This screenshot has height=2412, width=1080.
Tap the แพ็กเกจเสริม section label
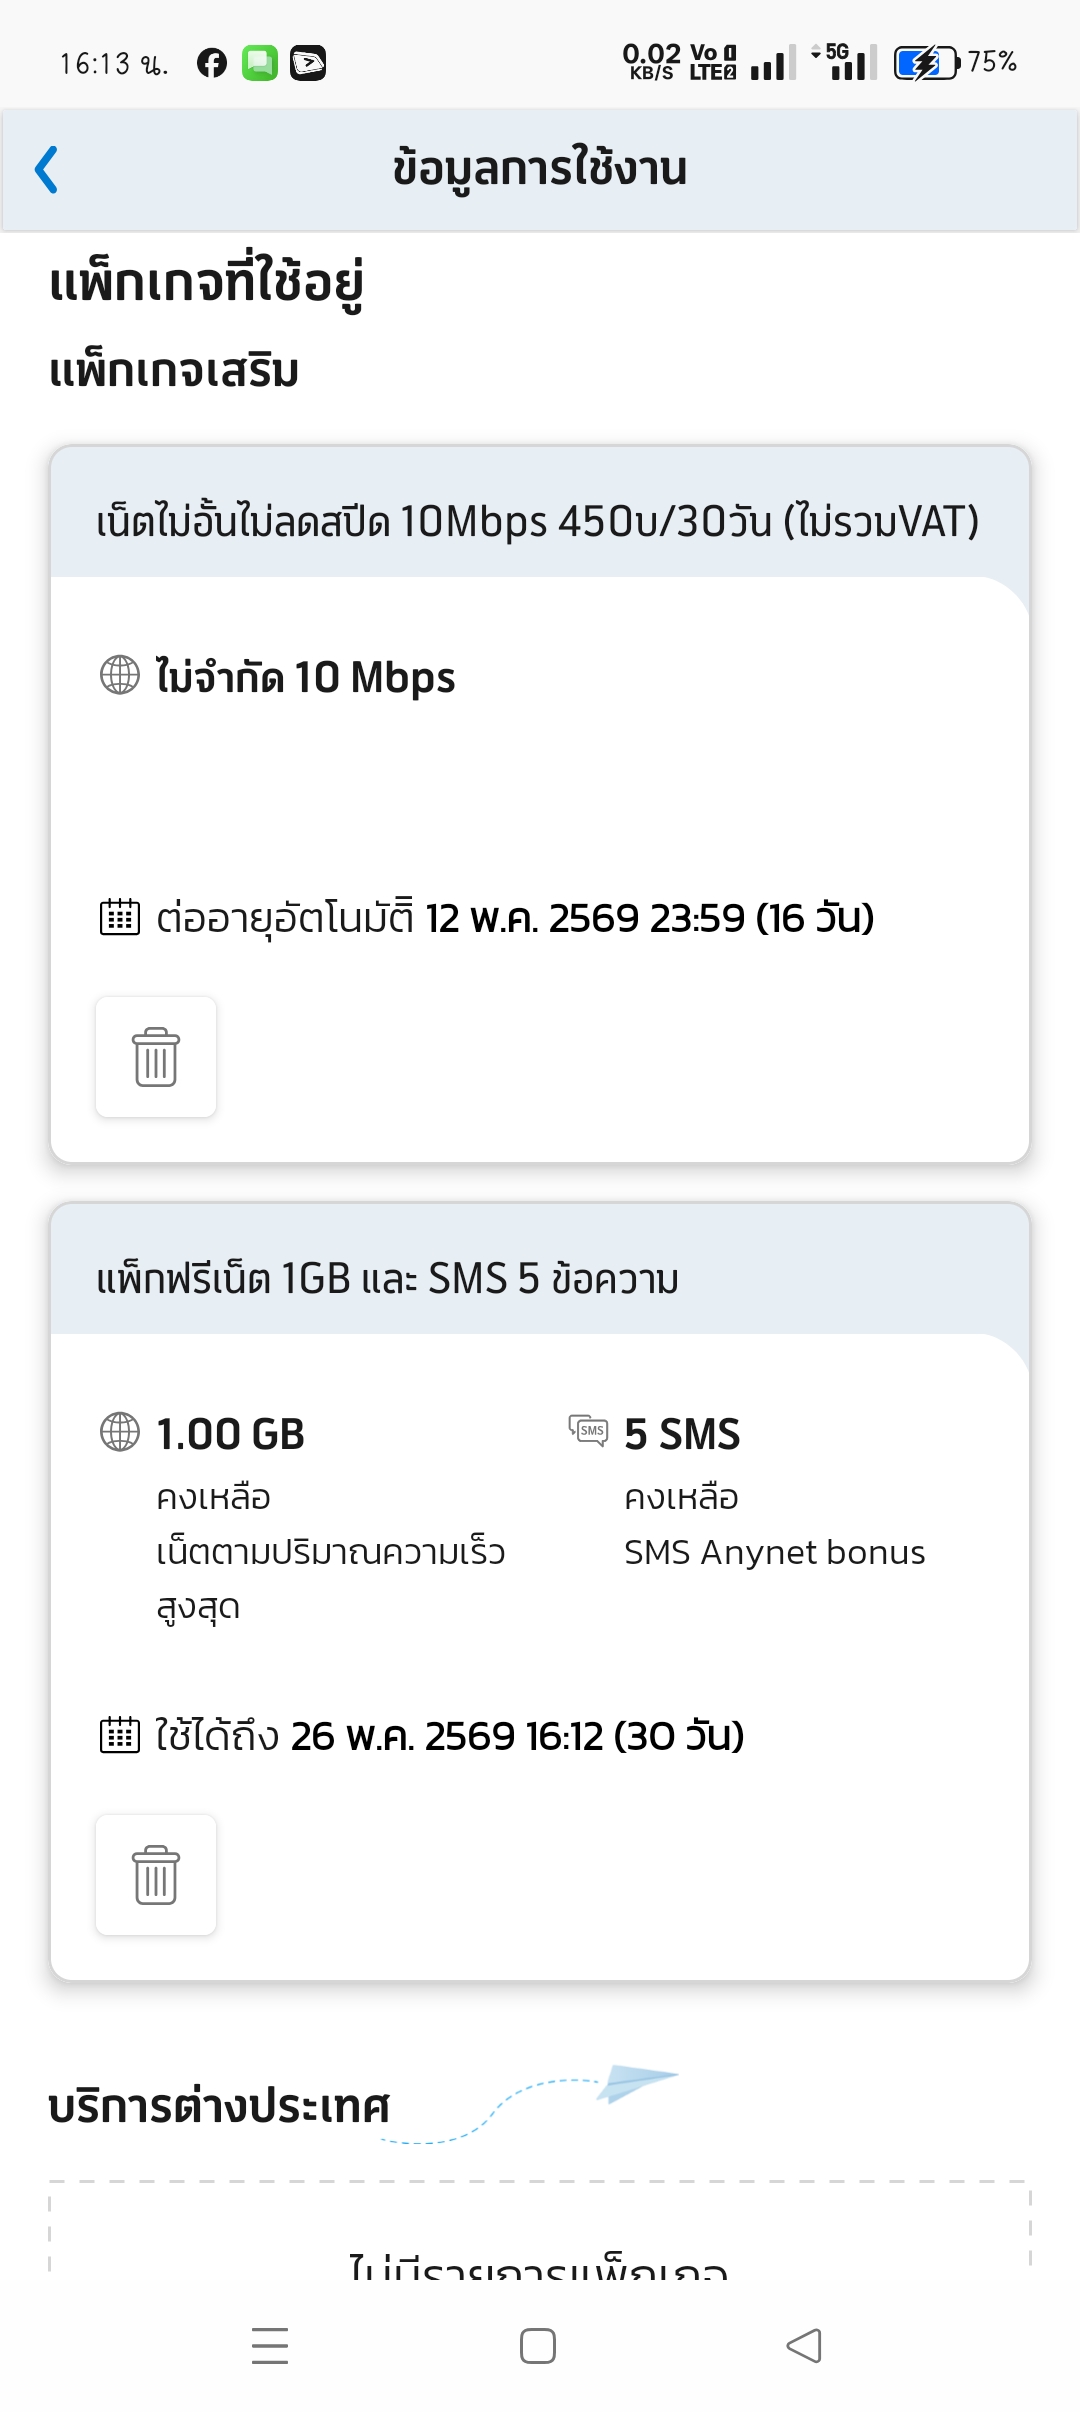(x=174, y=371)
